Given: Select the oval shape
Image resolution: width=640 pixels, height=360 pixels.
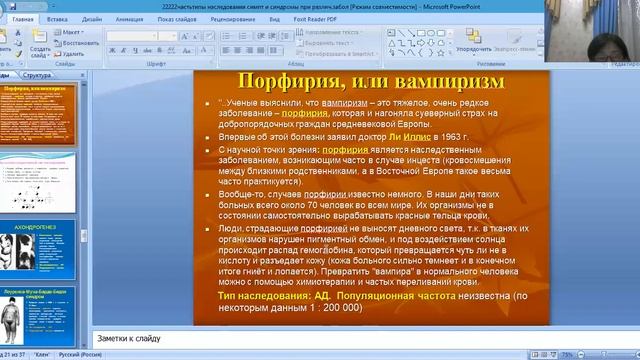Looking at the screenshot, I should coord(431,33).
